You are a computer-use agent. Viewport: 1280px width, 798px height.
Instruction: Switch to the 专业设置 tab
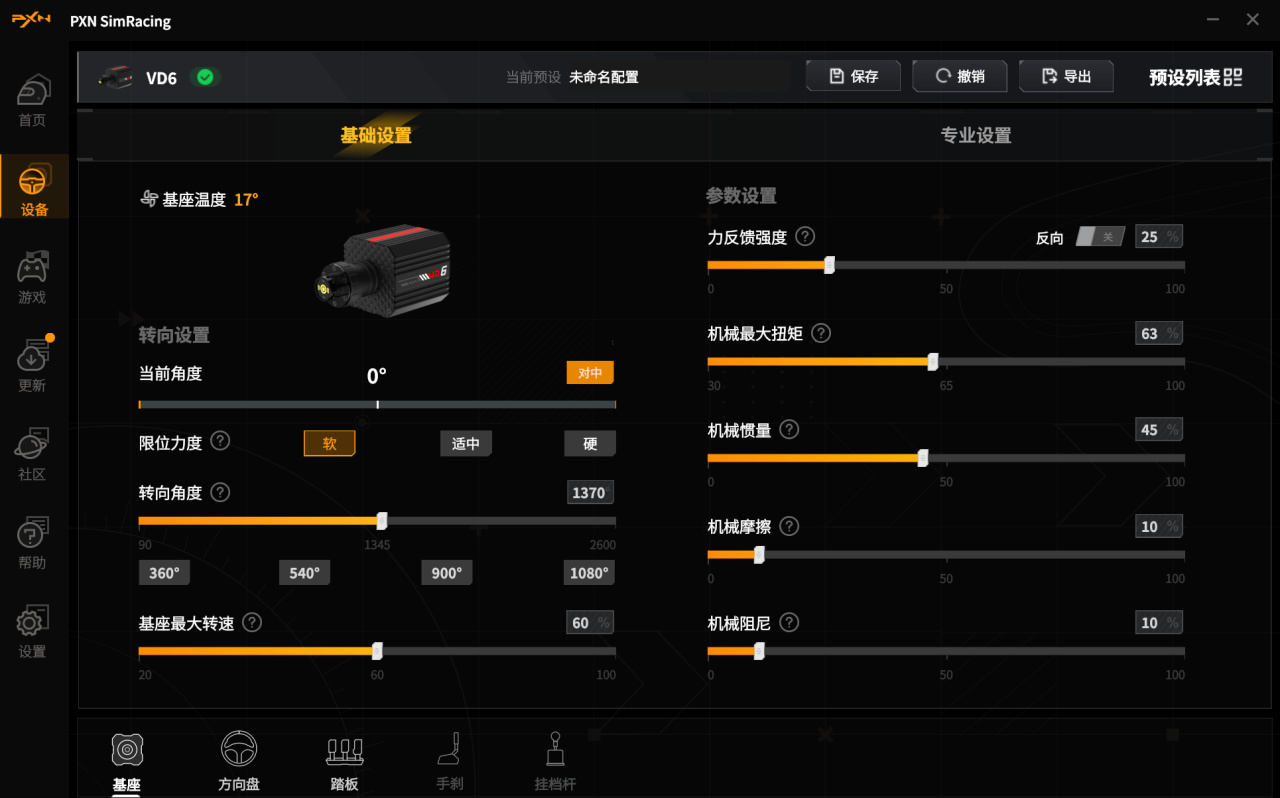[976, 135]
